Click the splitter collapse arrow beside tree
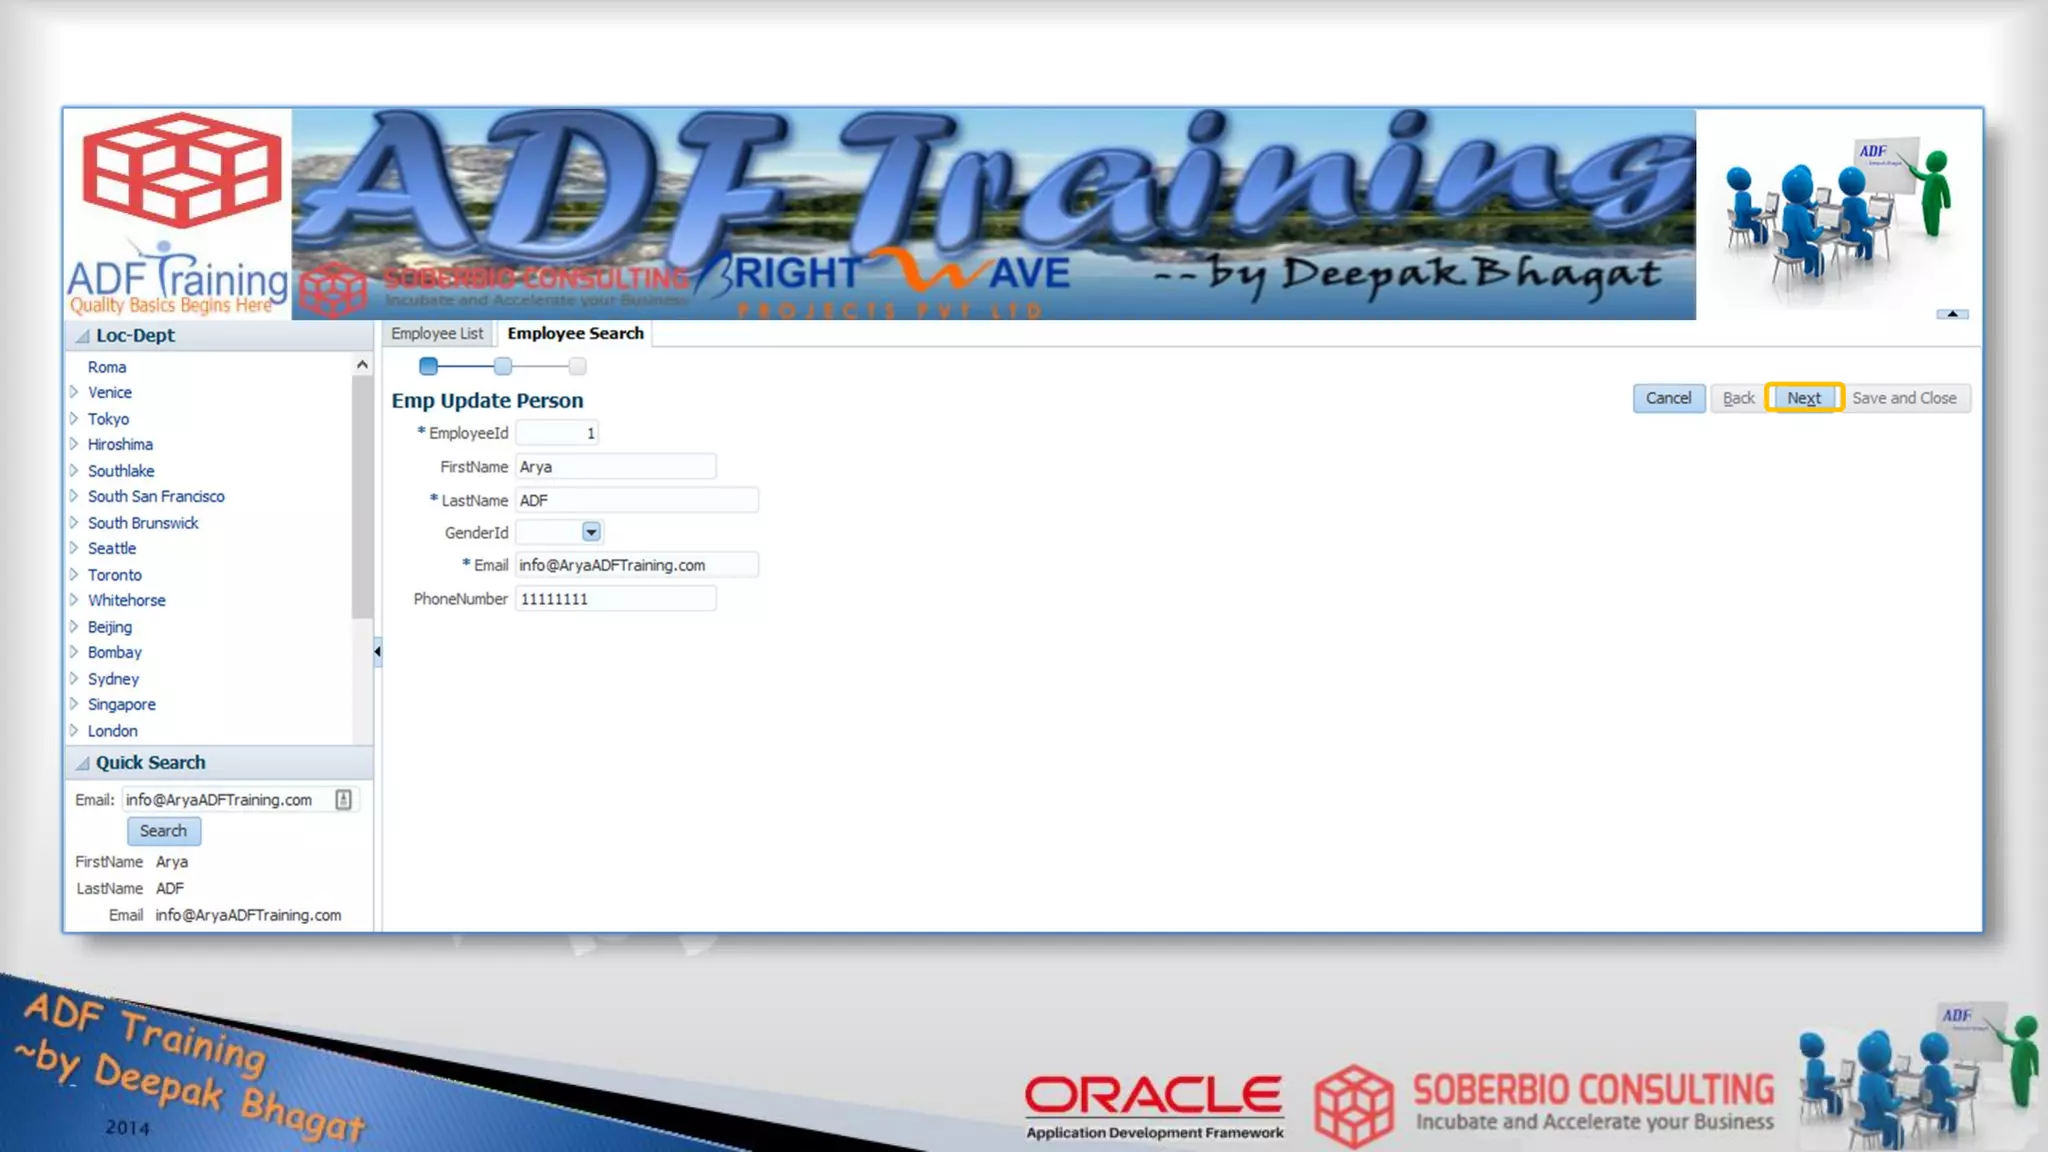 [x=377, y=652]
